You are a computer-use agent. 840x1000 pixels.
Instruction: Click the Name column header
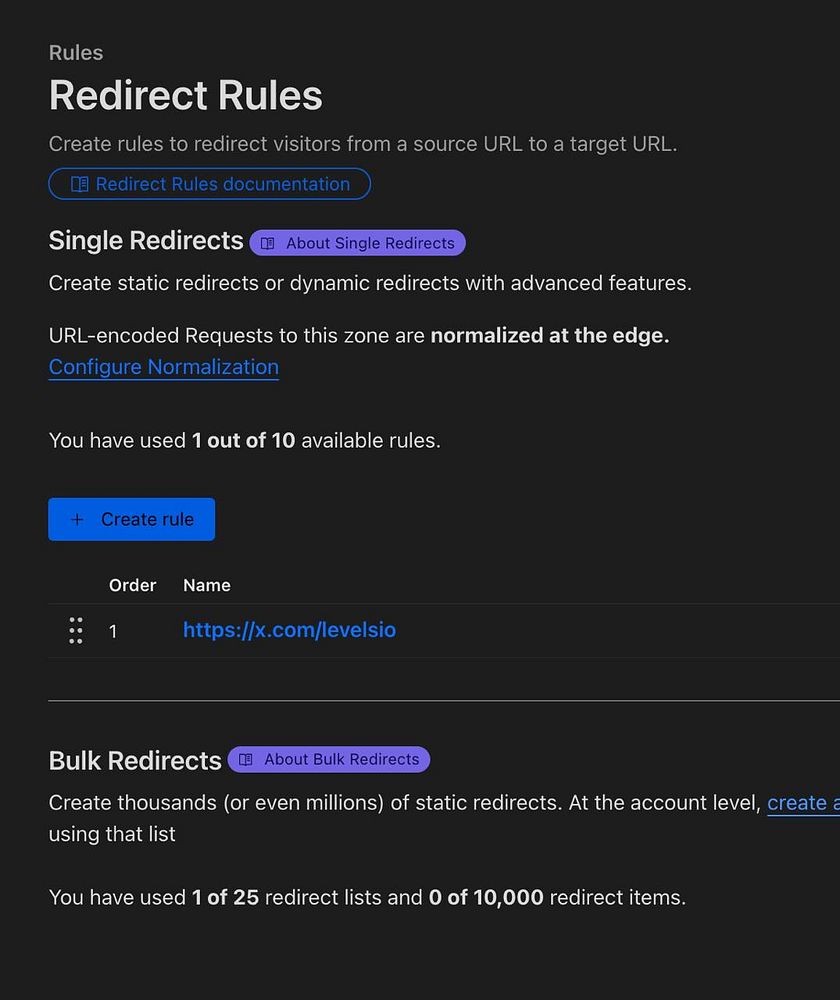(206, 585)
